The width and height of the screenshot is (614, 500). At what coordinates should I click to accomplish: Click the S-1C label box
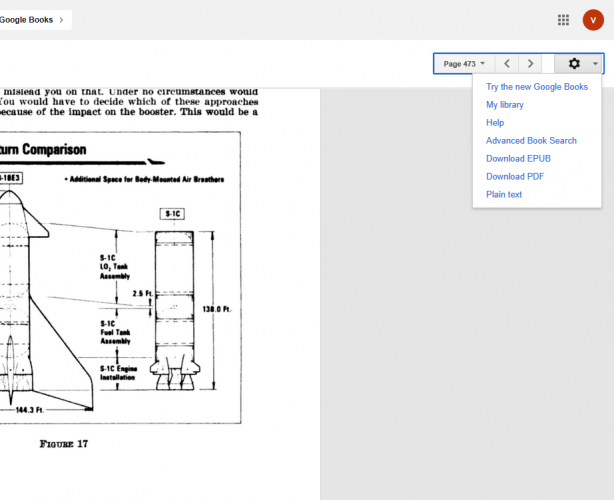pyautogui.click(x=172, y=214)
